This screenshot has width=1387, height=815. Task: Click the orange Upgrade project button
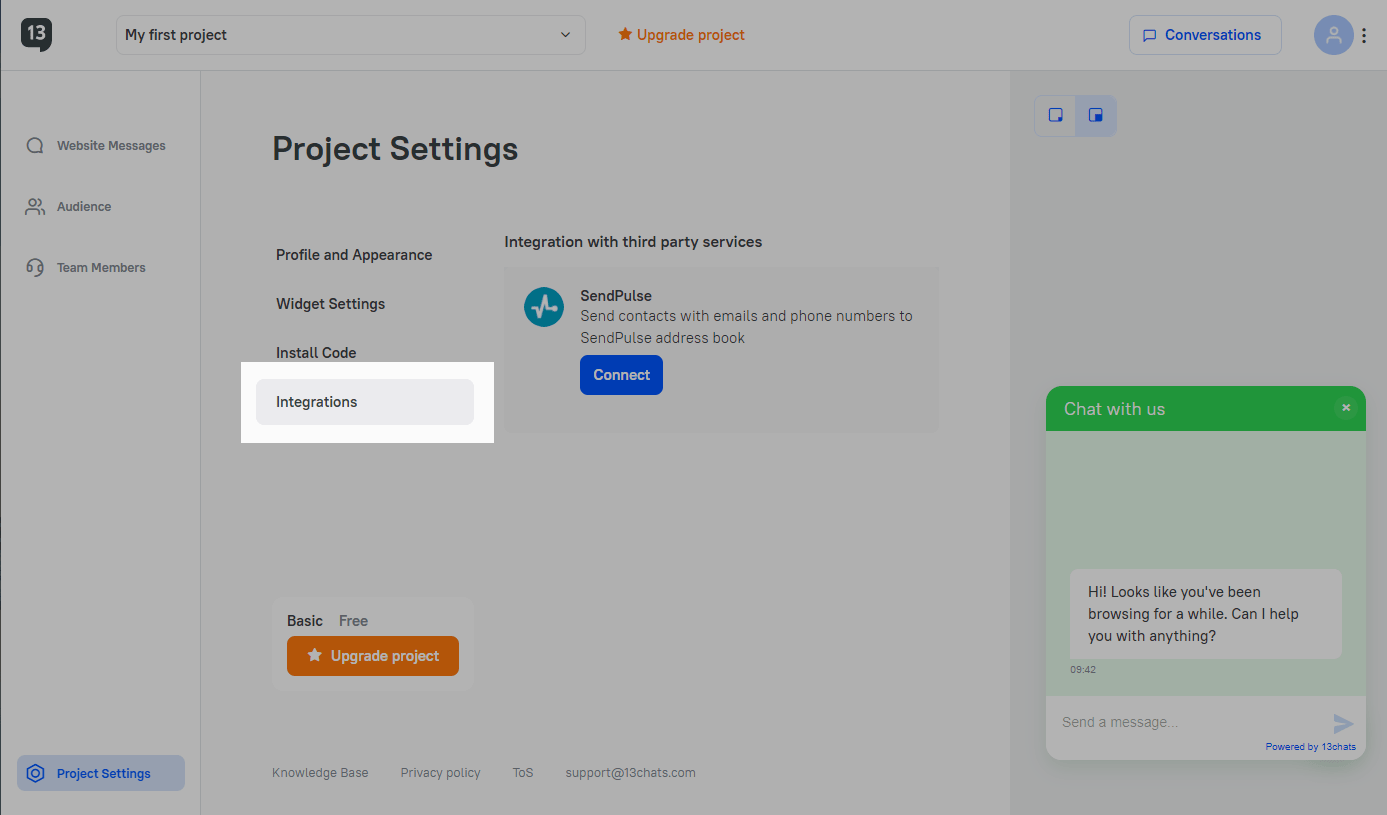tap(373, 656)
